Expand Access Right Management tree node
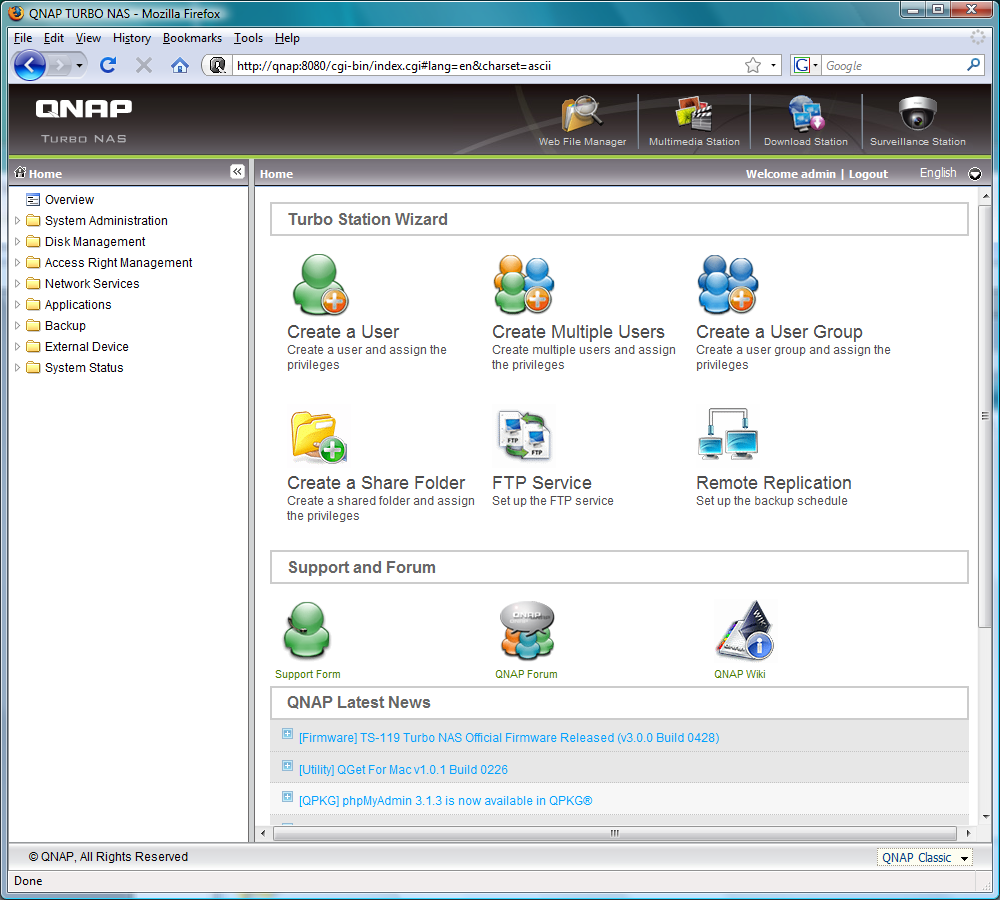This screenshot has height=900, width=1000. tap(17, 263)
